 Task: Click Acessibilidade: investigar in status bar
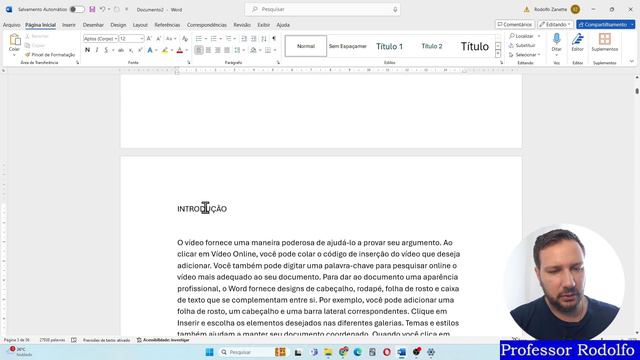163,340
